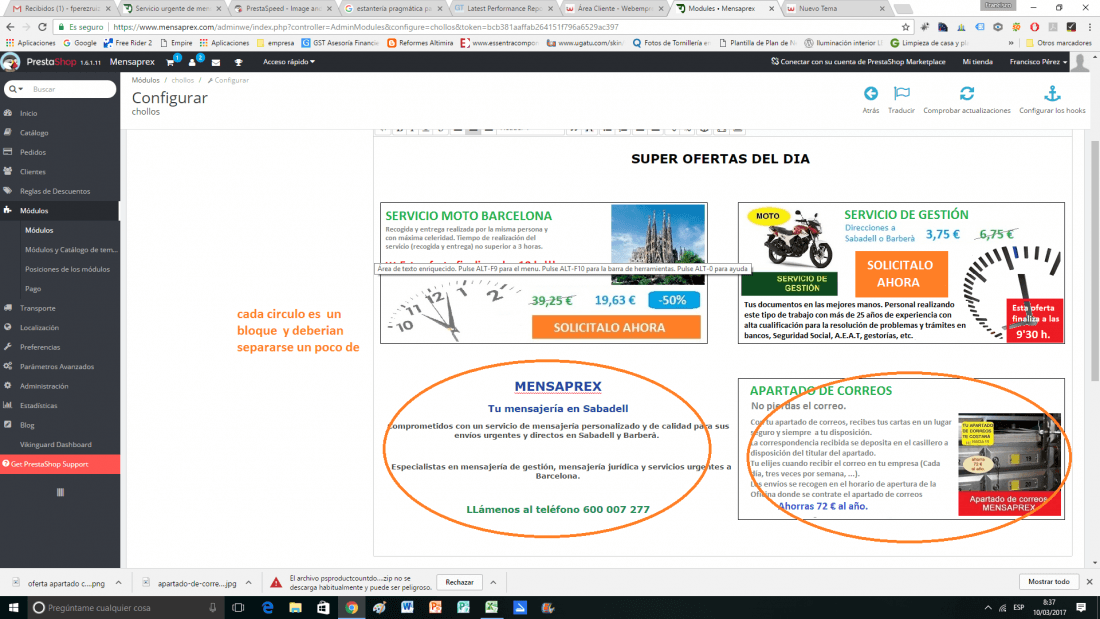Open Estadísticas in the sidebar

tap(39, 406)
